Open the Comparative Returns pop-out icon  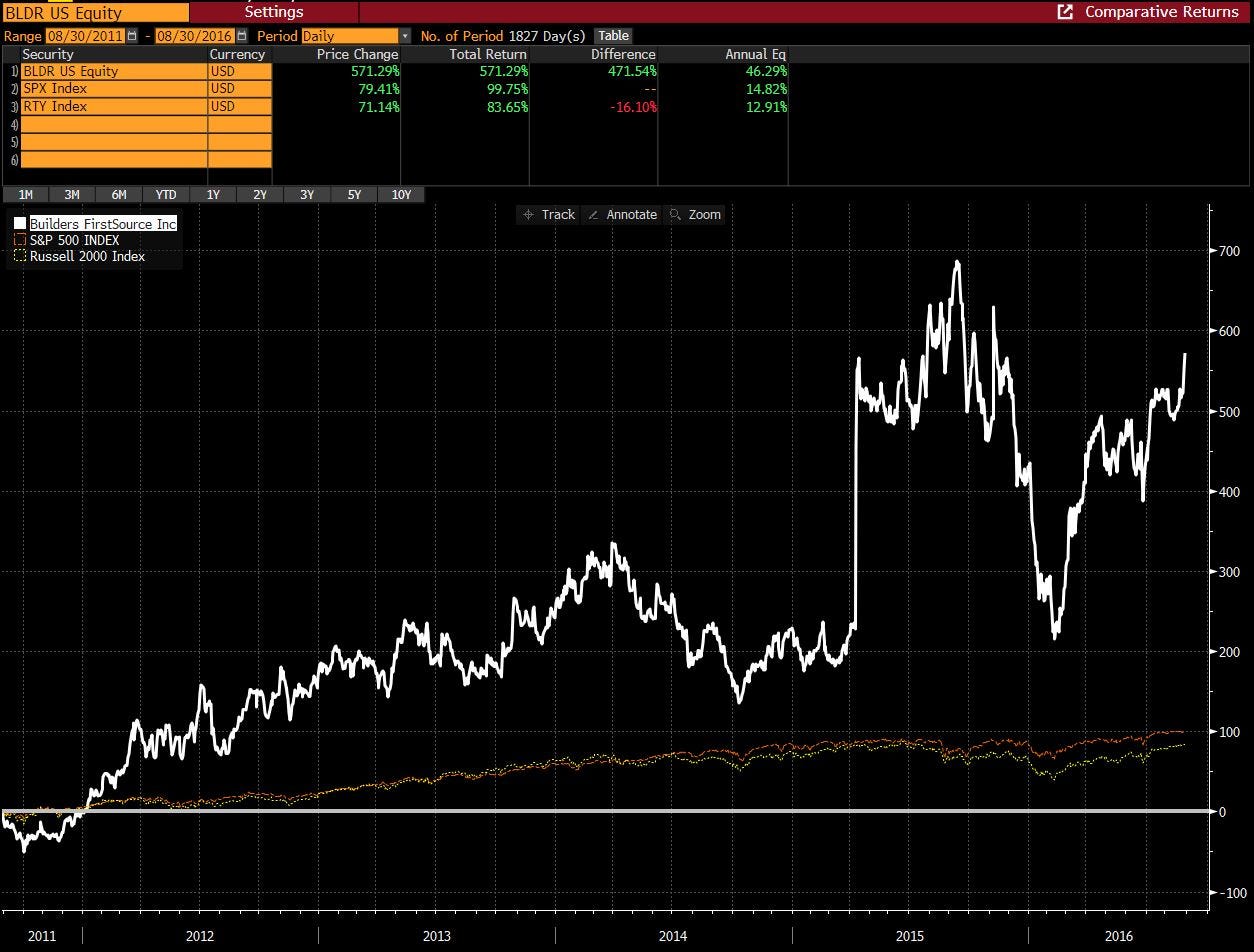click(1065, 12)
